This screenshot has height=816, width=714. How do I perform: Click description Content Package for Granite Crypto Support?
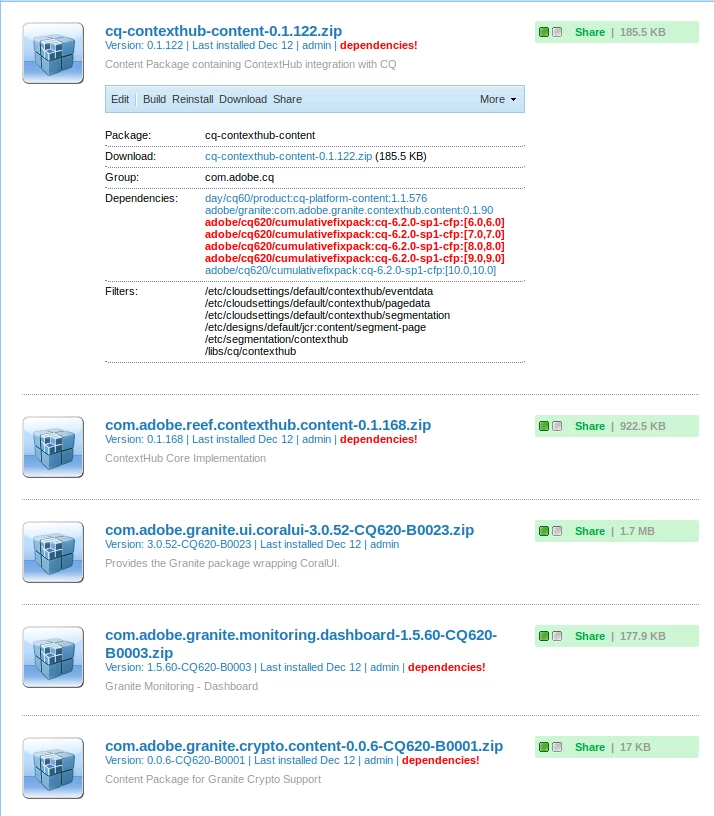213,780
